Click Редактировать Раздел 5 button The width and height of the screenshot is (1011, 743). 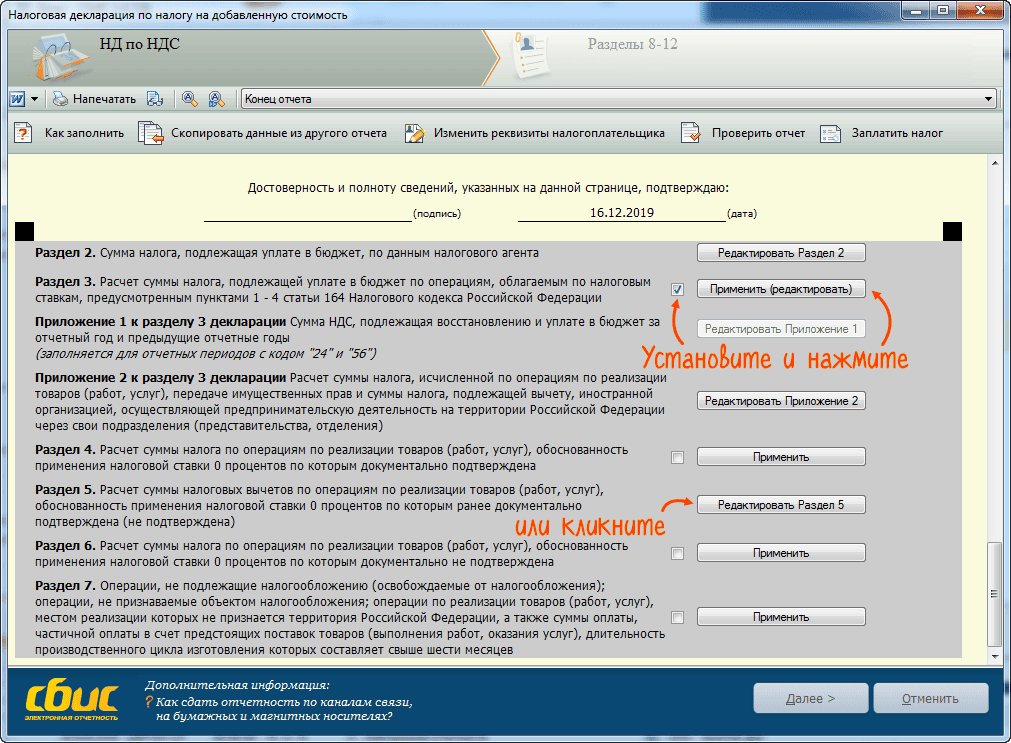click(x=780, y=505)
